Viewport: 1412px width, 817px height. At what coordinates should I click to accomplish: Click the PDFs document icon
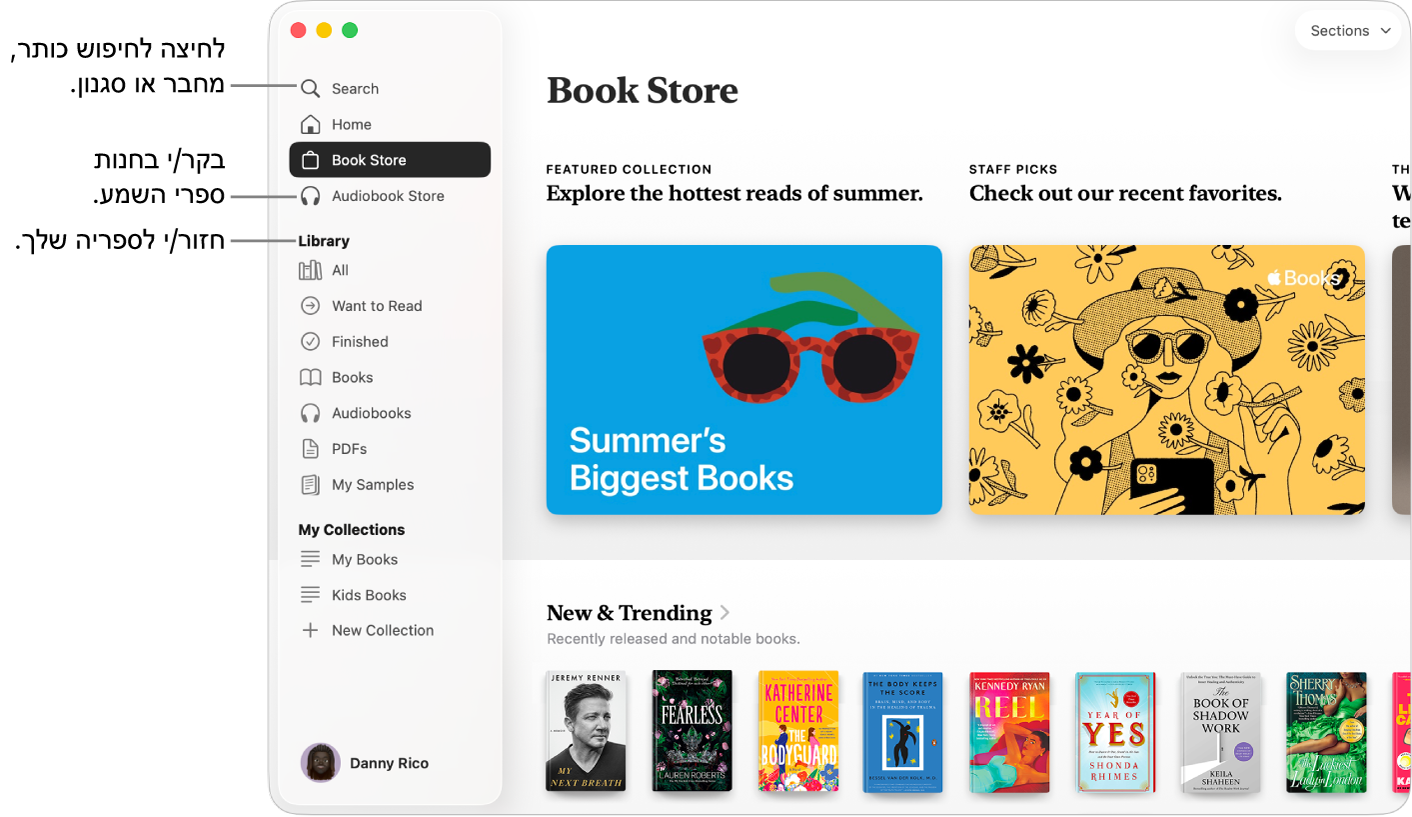click(311, 449)
